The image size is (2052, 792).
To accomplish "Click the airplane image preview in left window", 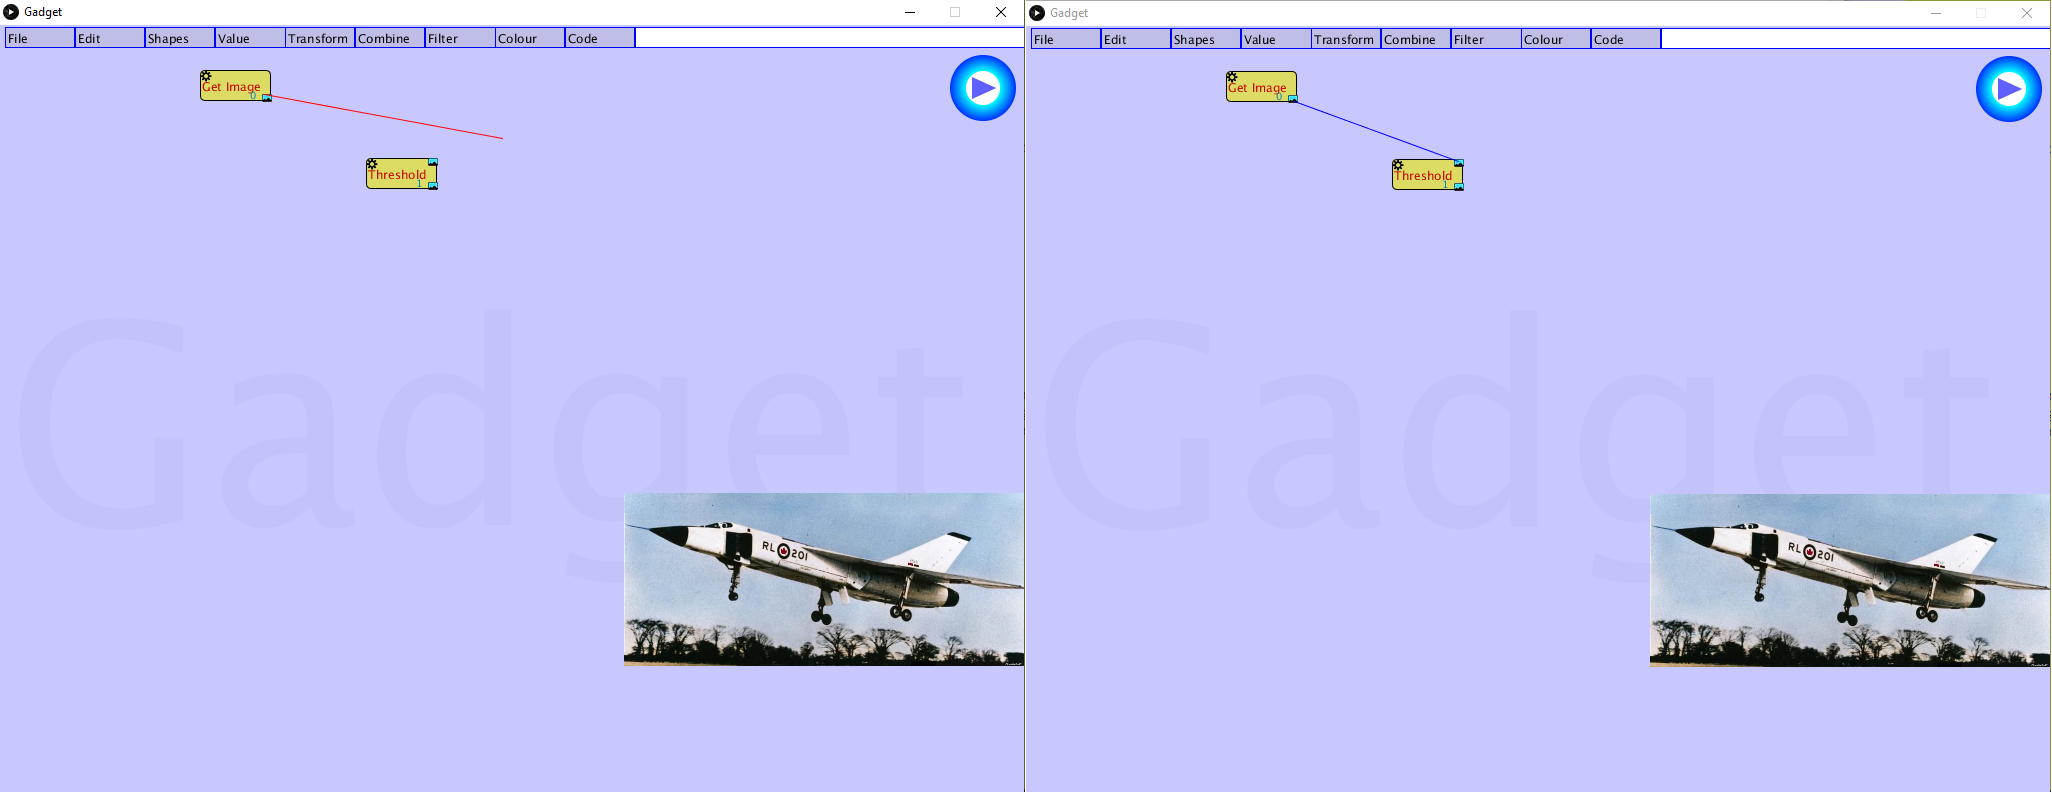I will (823, 579).
